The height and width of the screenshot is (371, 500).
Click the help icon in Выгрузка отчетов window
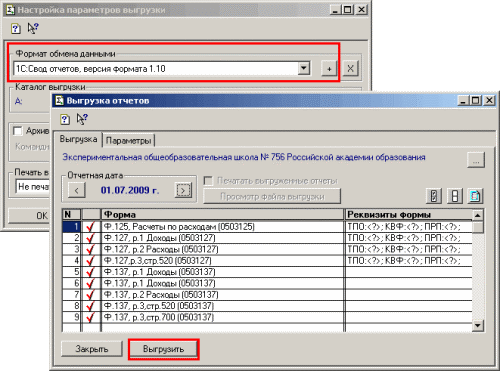tap(65, 119)
